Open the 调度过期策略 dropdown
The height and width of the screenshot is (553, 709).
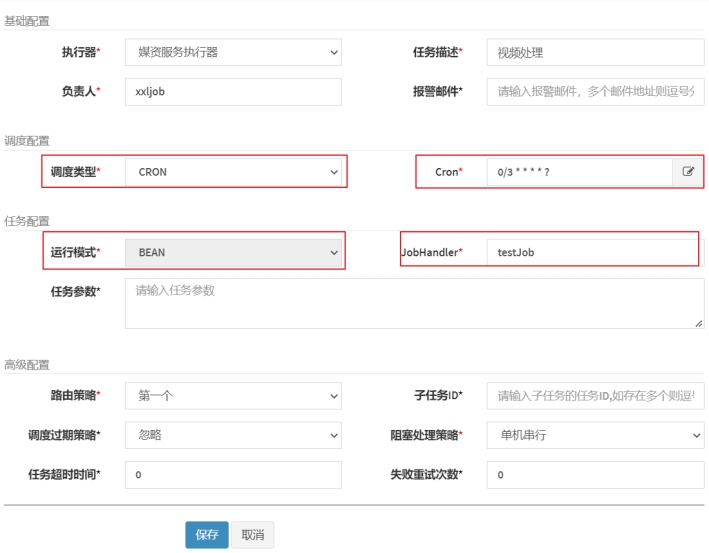coord(233,435)
